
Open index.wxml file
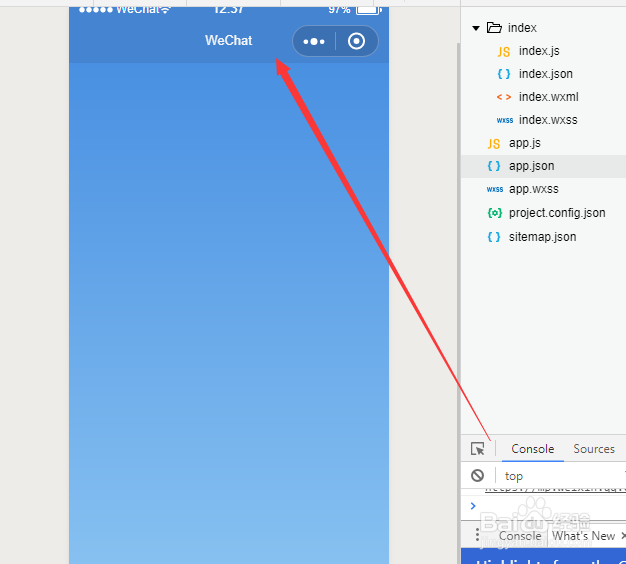549,97
